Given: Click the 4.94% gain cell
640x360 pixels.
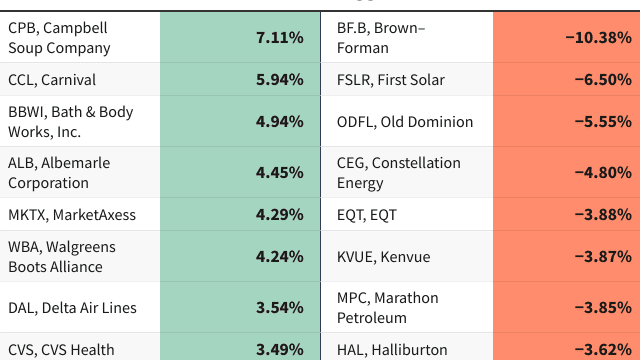Looking at the screenshot, I should point(240,122).
